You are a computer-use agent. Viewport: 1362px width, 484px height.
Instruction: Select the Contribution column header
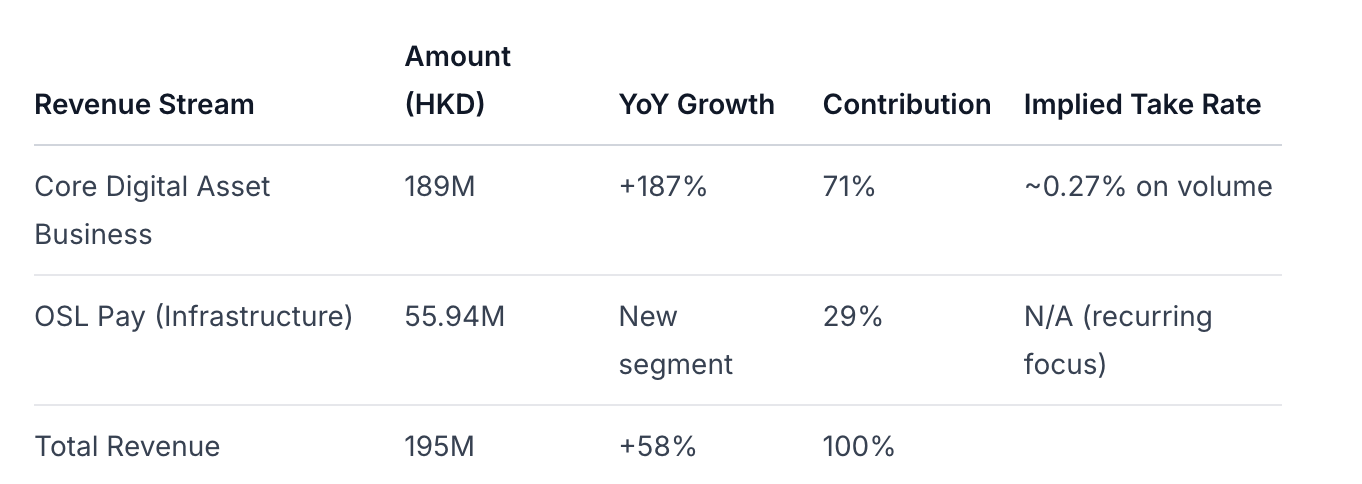(x=906, y=104)
